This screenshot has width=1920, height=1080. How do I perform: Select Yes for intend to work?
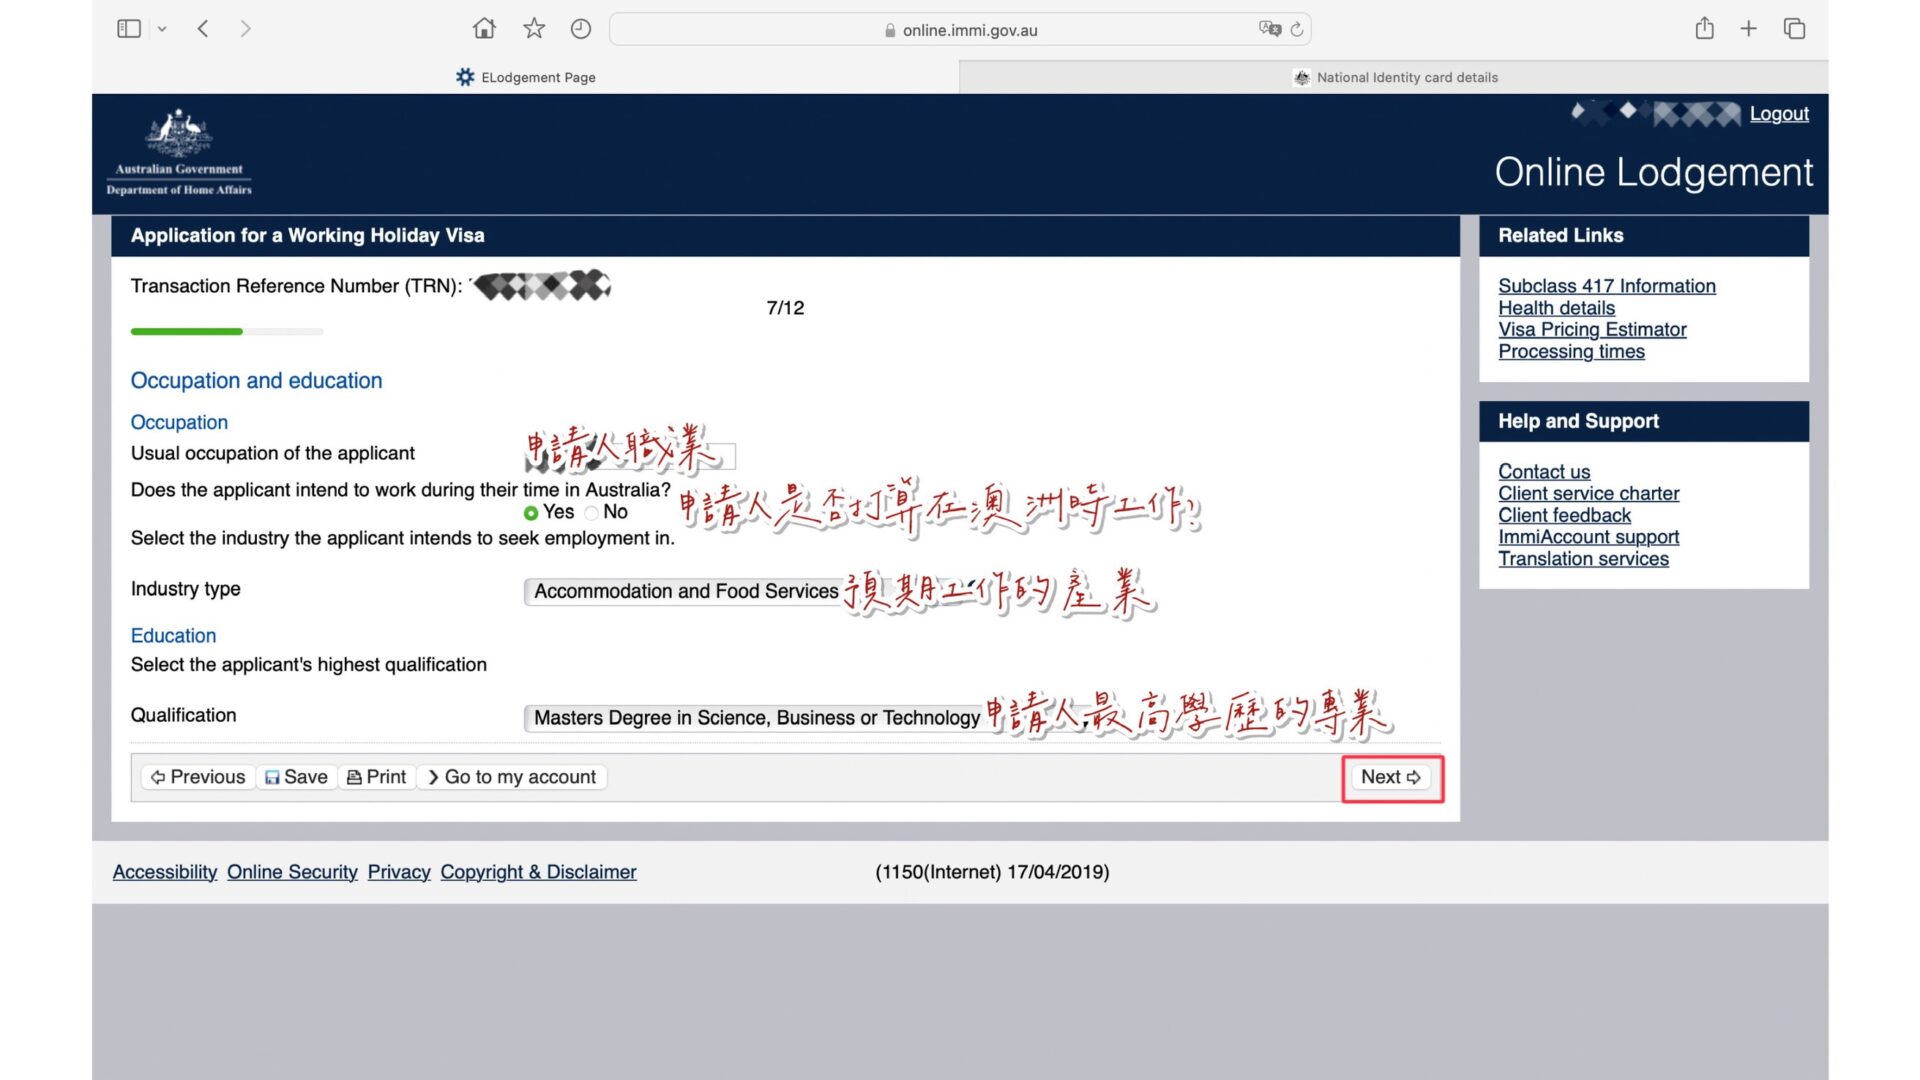[531, 513]
